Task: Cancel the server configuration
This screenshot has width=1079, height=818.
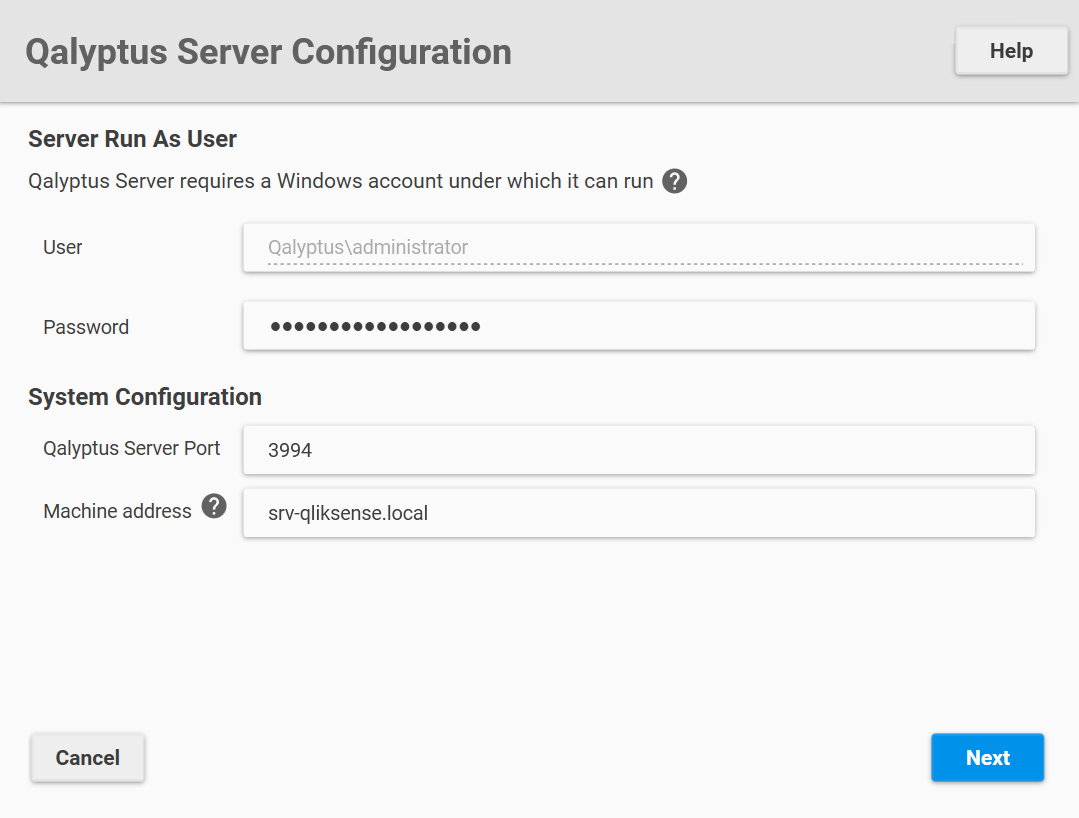Action: tap(87, 757)
